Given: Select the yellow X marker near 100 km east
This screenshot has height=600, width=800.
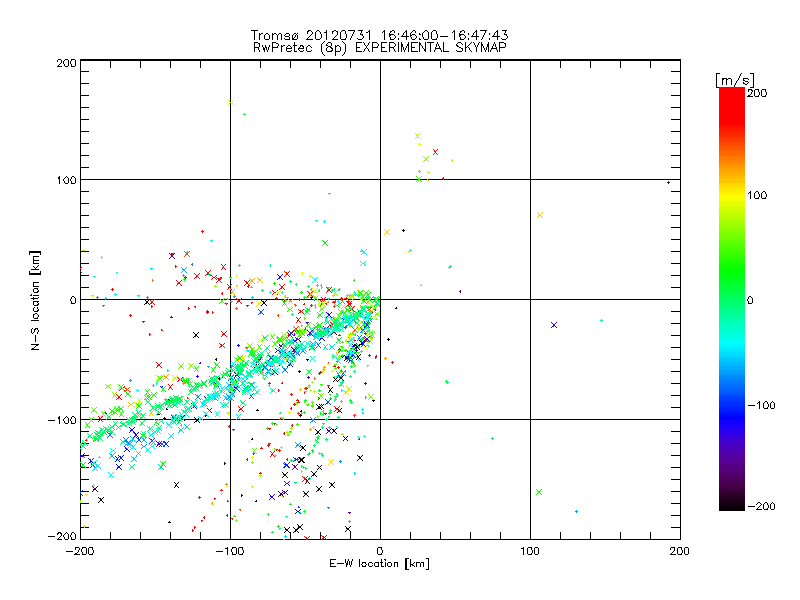Looking at the screenshot, I should (540, 215).
